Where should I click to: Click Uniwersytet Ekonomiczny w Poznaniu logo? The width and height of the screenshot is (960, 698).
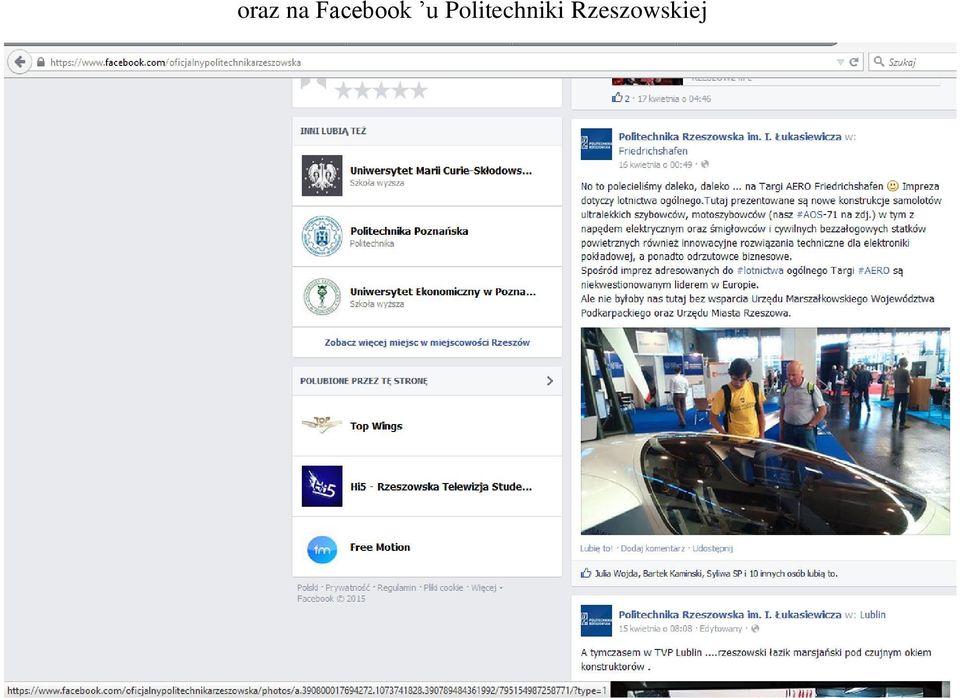[x=321, y=296]
